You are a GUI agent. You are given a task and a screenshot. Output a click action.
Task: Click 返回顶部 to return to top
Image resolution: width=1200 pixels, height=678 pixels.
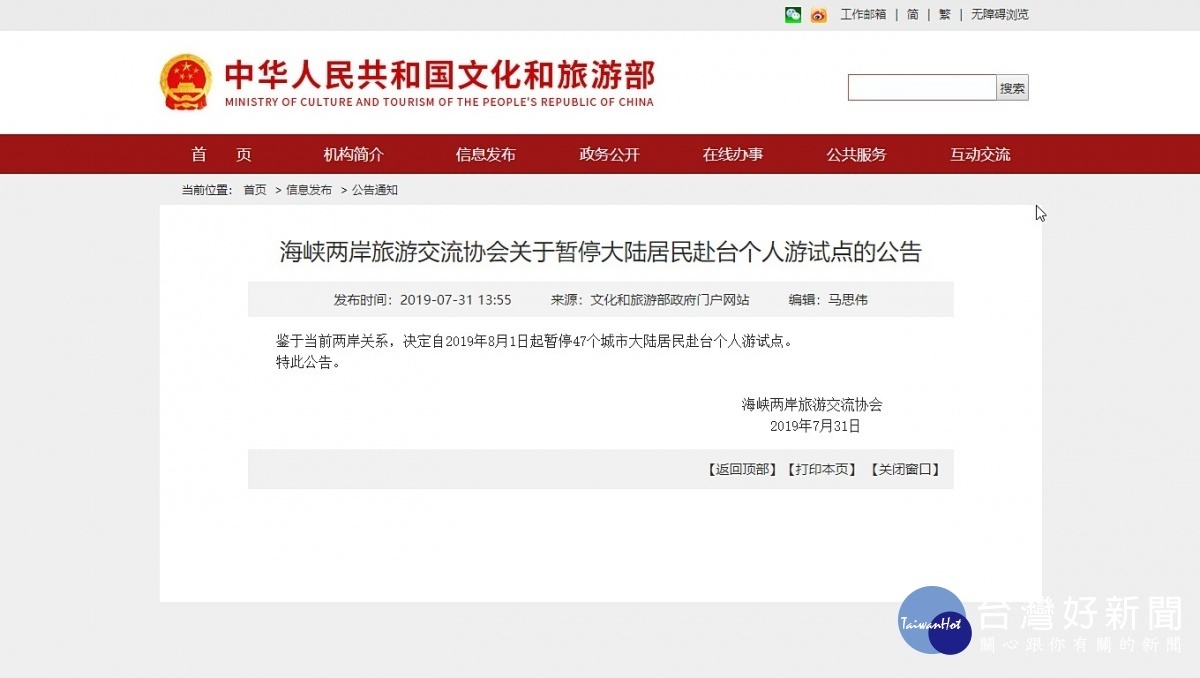point(741,469)
